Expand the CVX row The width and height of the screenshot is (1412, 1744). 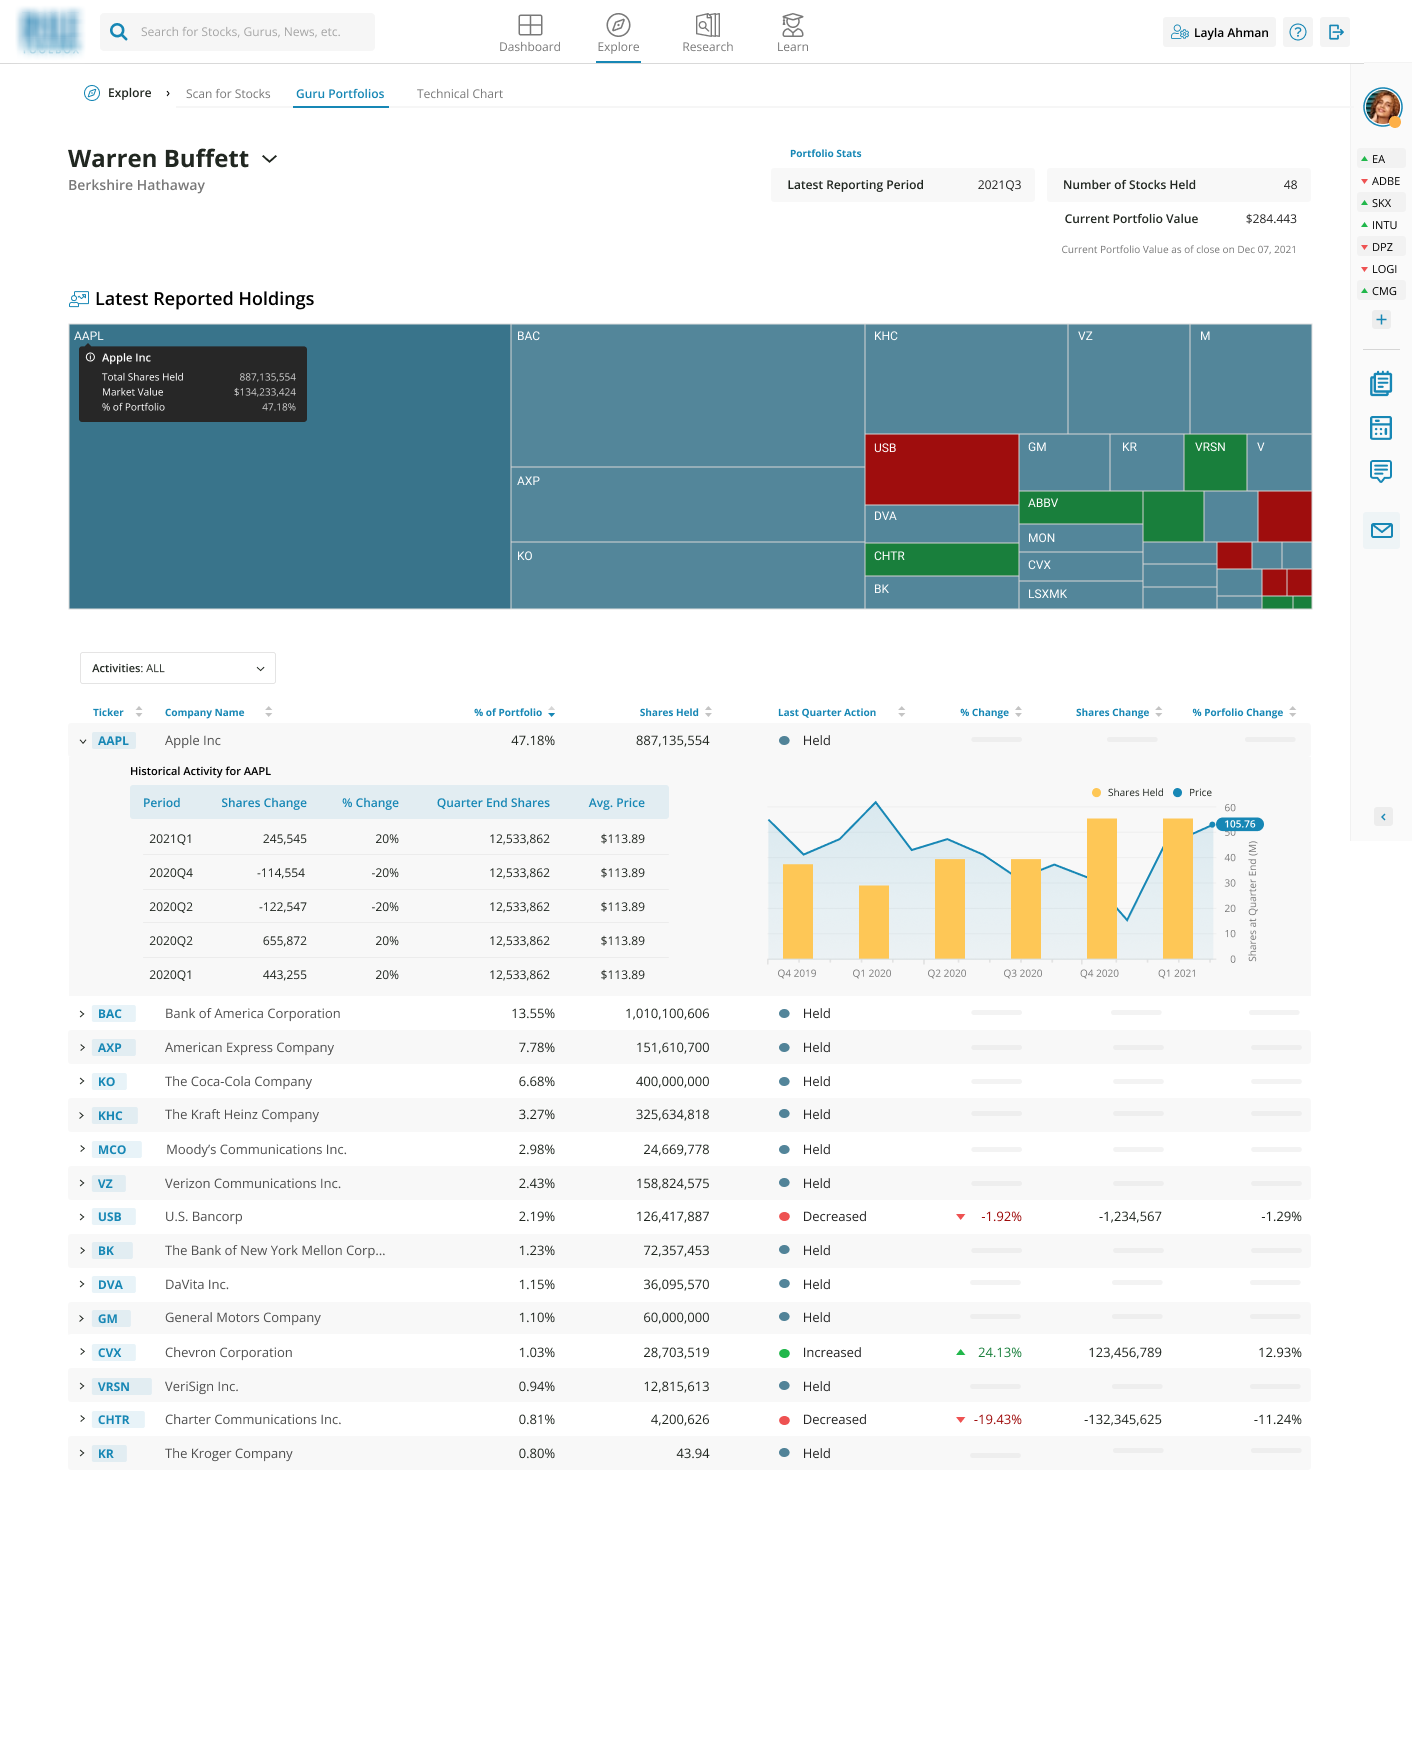[x=82, y=1352]
